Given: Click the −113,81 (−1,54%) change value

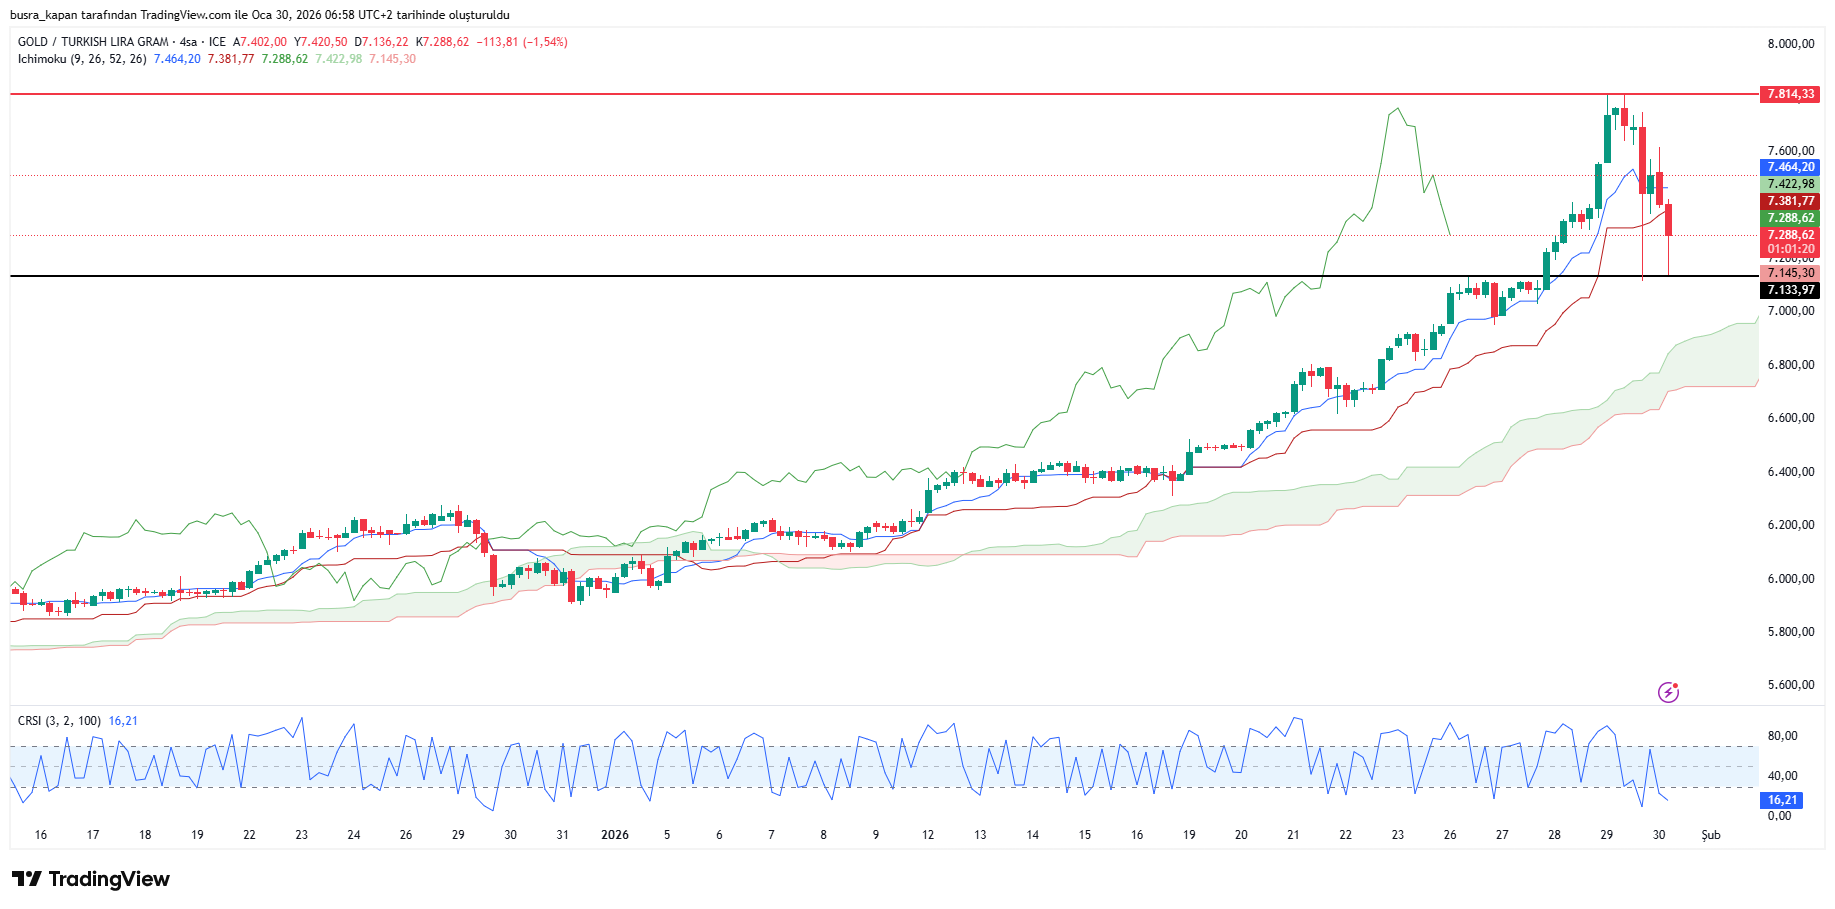Looking at the screenshot, I should point(522,42).
